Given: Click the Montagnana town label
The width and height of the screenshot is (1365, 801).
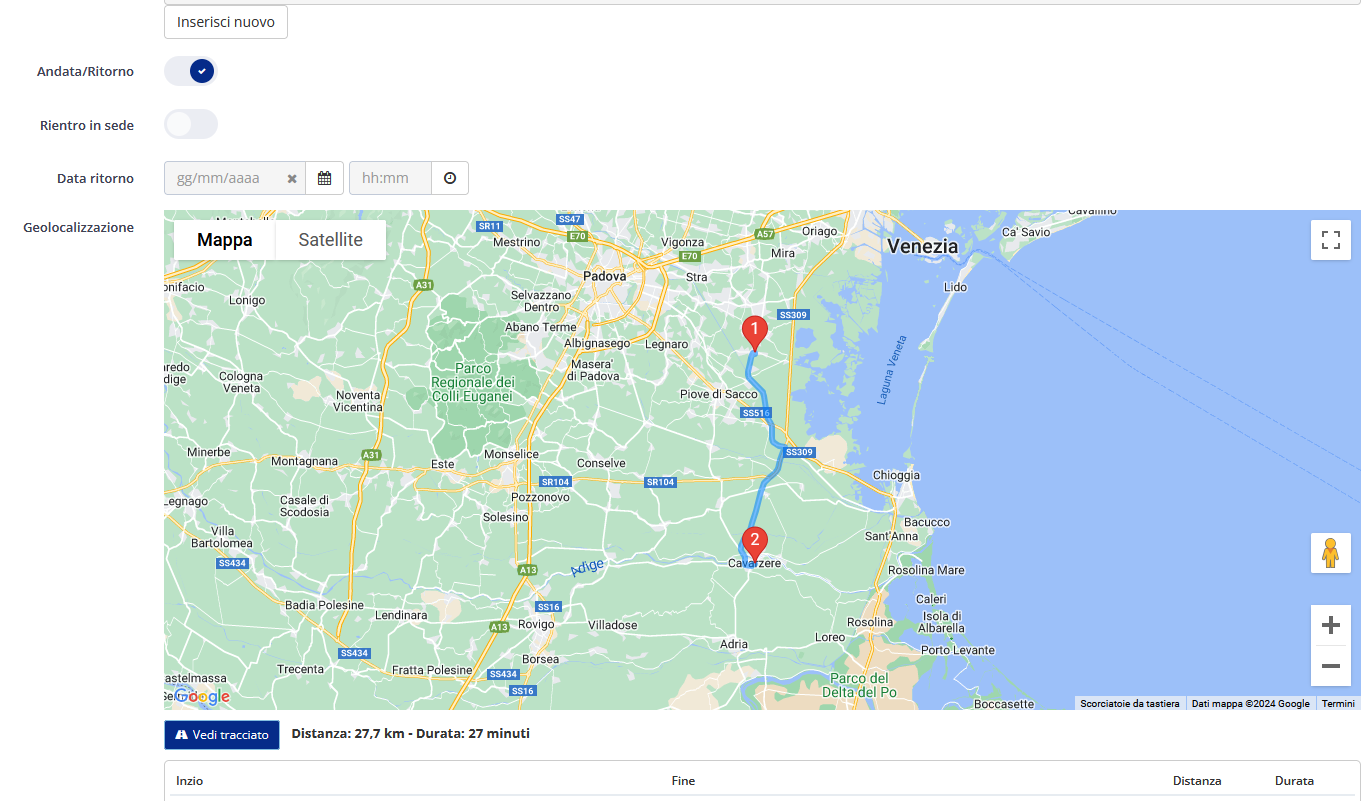Looking at the screenshot, I should pos(305,461).
